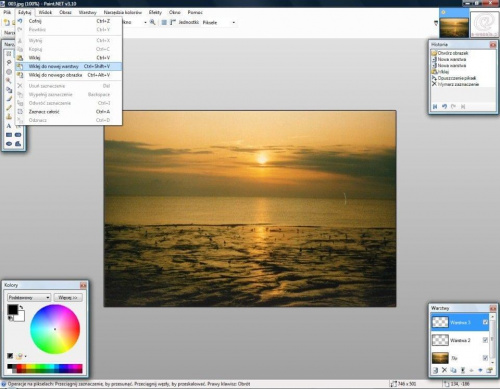The width and height of the screenshot is (500, 389).
Task: Fast forward history to the last step
Action: [463, 107]
